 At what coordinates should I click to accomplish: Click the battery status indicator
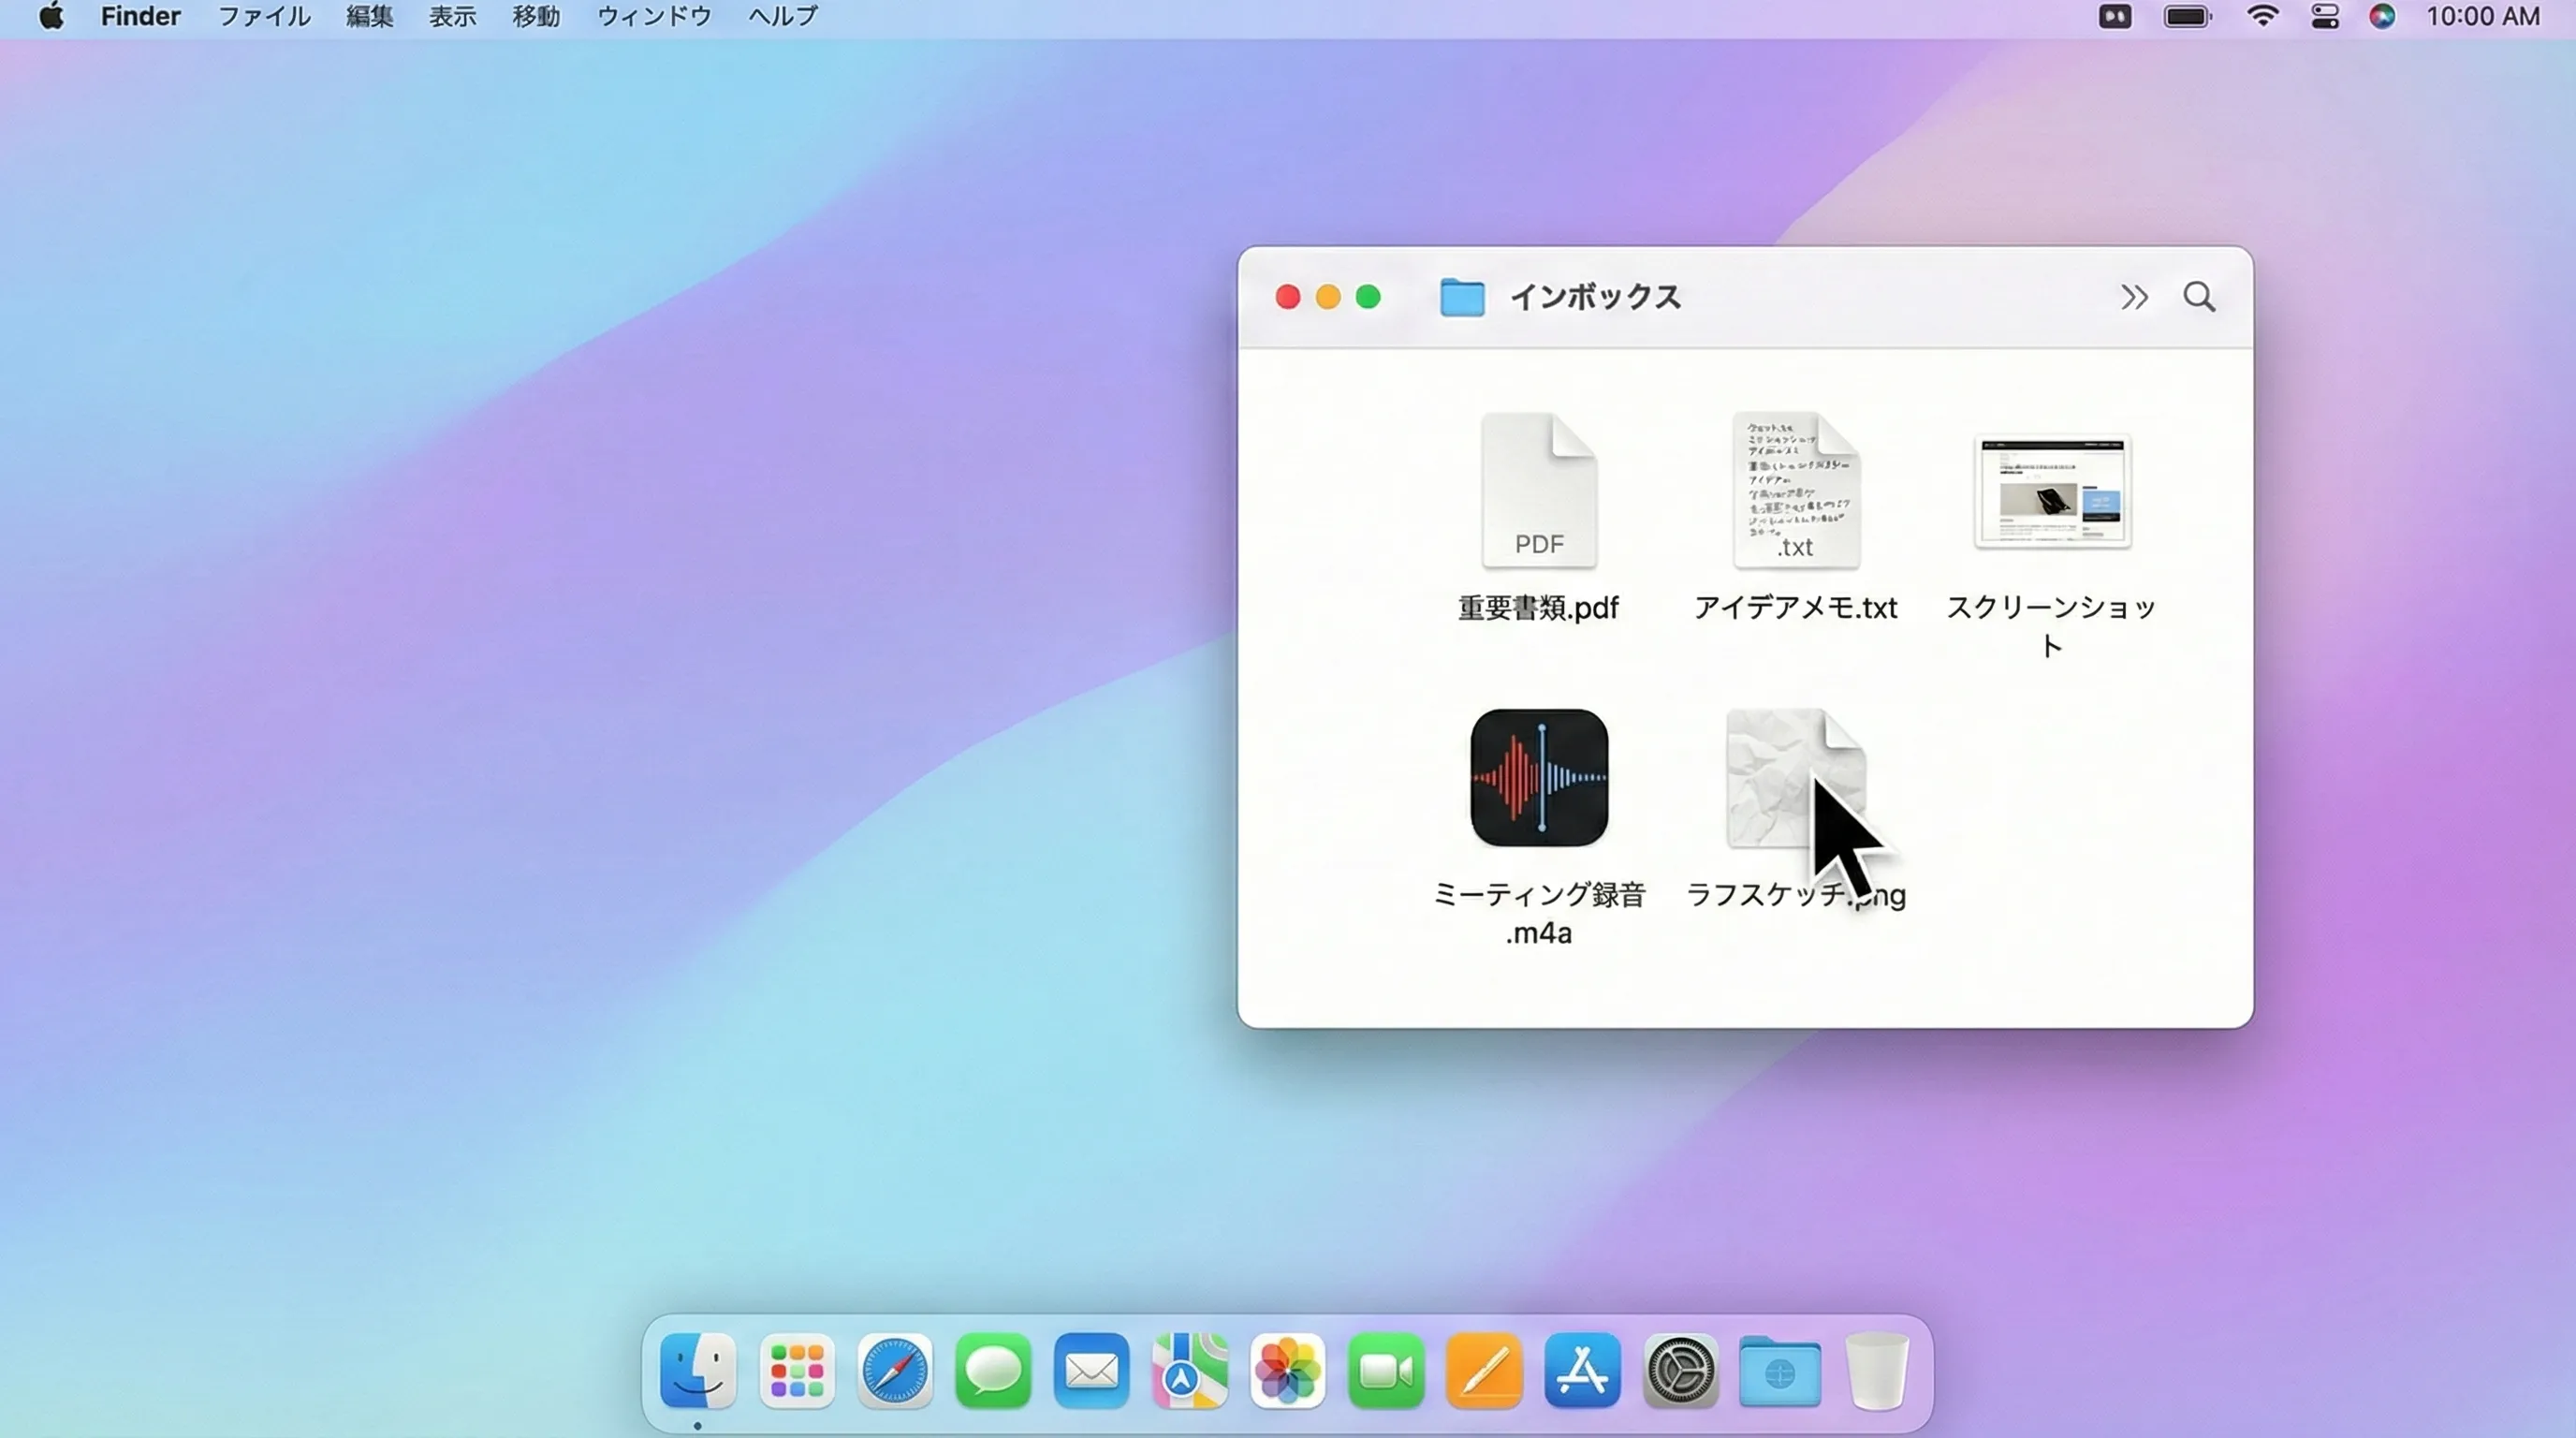(x=2188, y=16)
